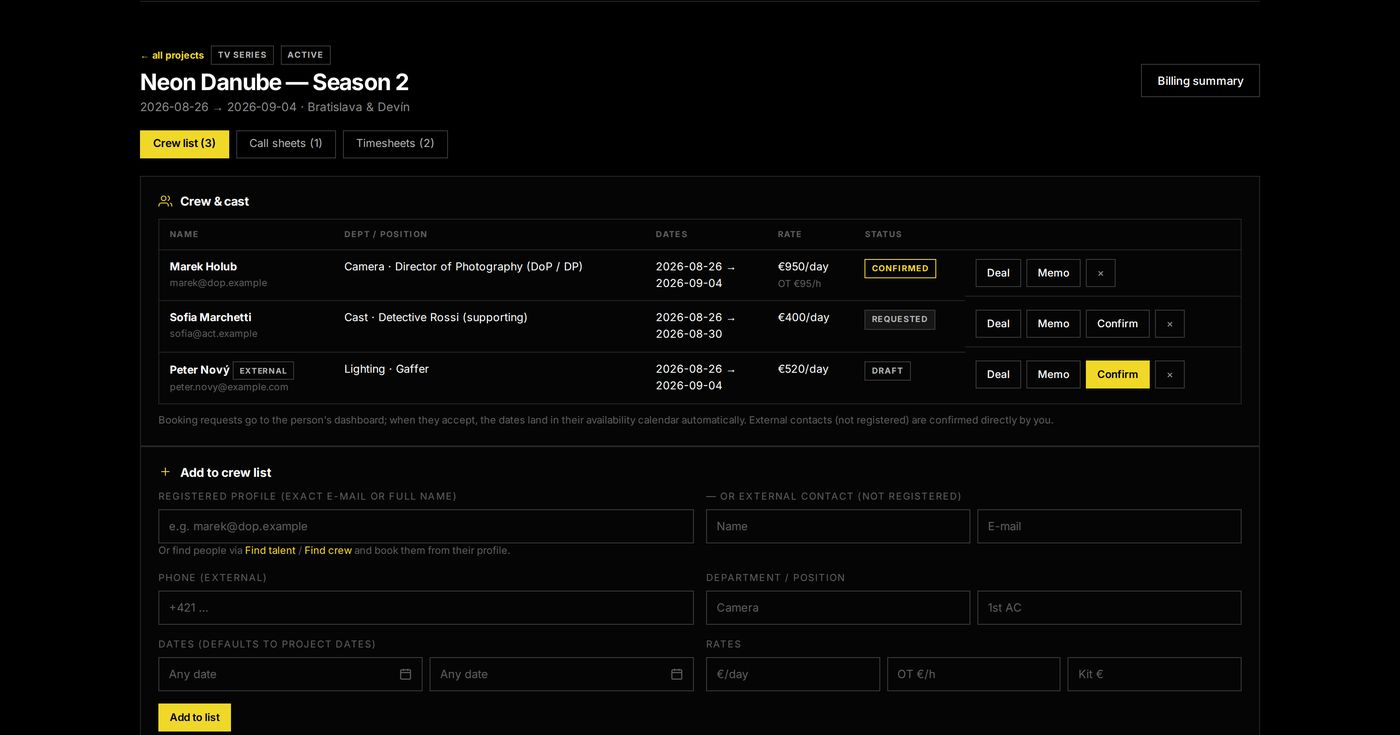Click the Add to list button
This screenshot has width=1400, height=735.
point(194,718)
